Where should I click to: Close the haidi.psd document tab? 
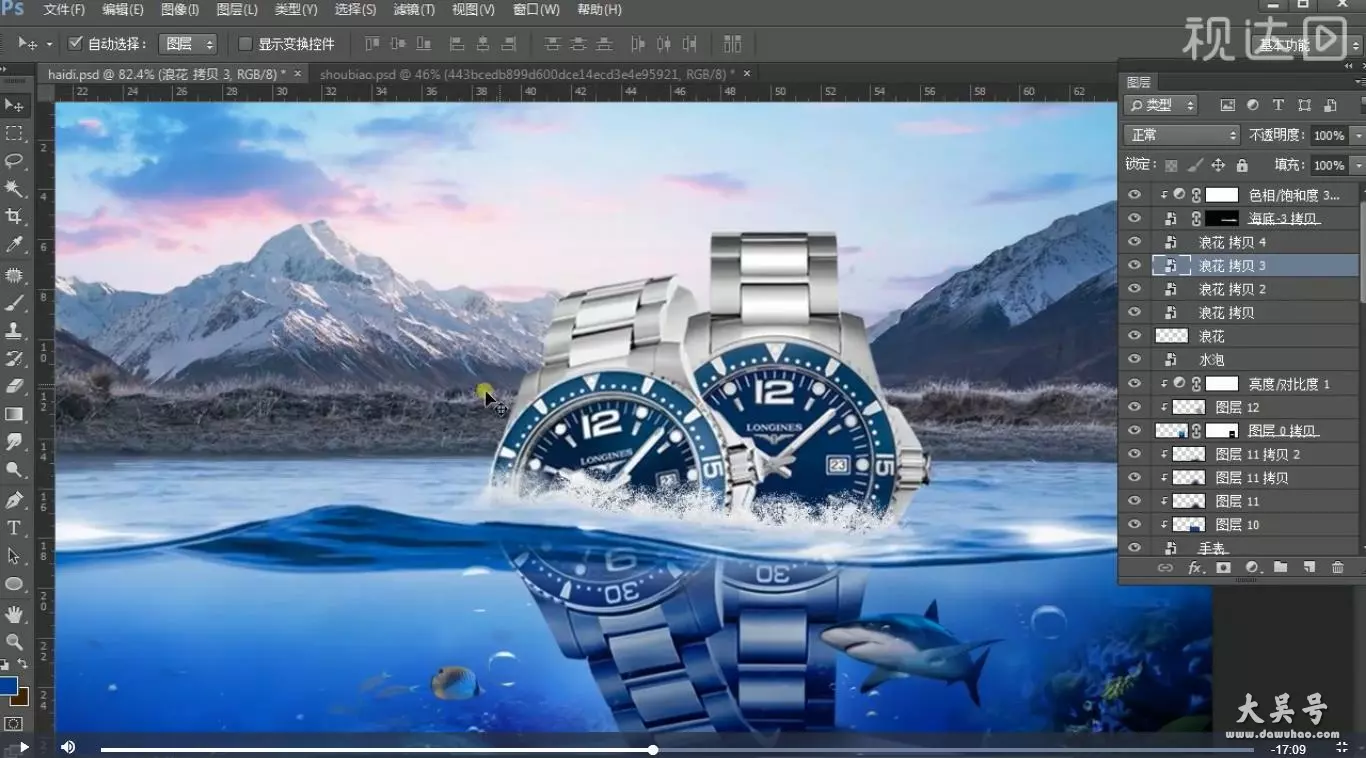point(298,73)
